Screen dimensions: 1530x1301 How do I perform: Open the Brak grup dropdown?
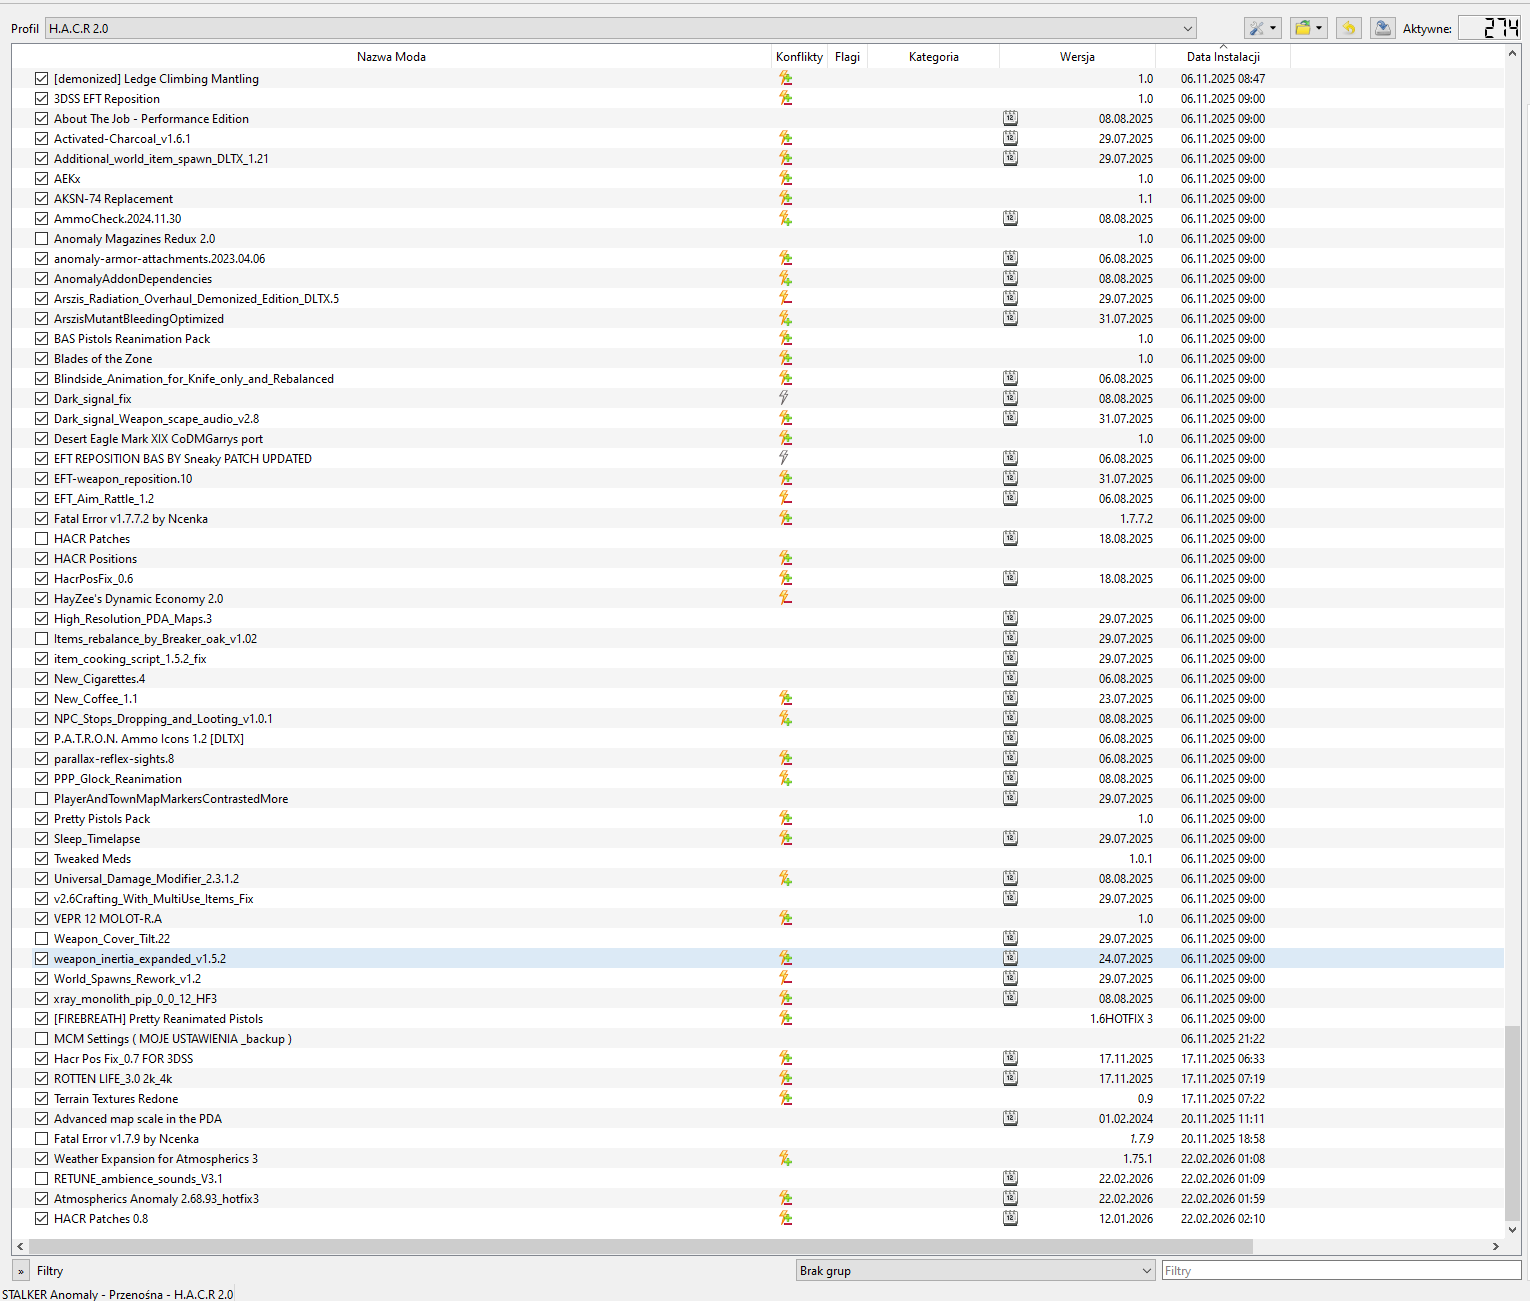click(975, 1271)
